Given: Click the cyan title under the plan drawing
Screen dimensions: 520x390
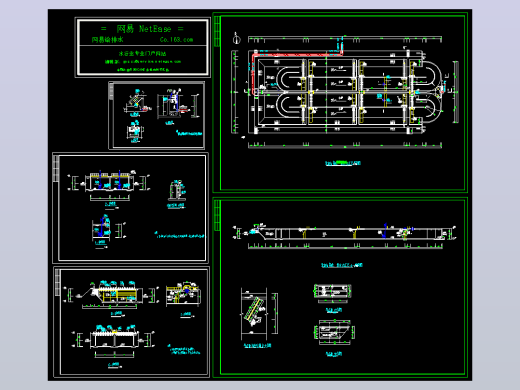Looking at the screenshot, I should pos(343,163).
